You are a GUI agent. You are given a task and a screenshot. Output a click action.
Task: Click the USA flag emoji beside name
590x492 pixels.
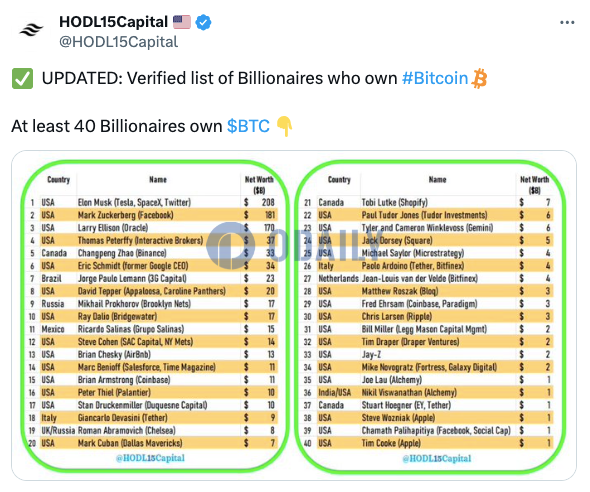point(182,22)
